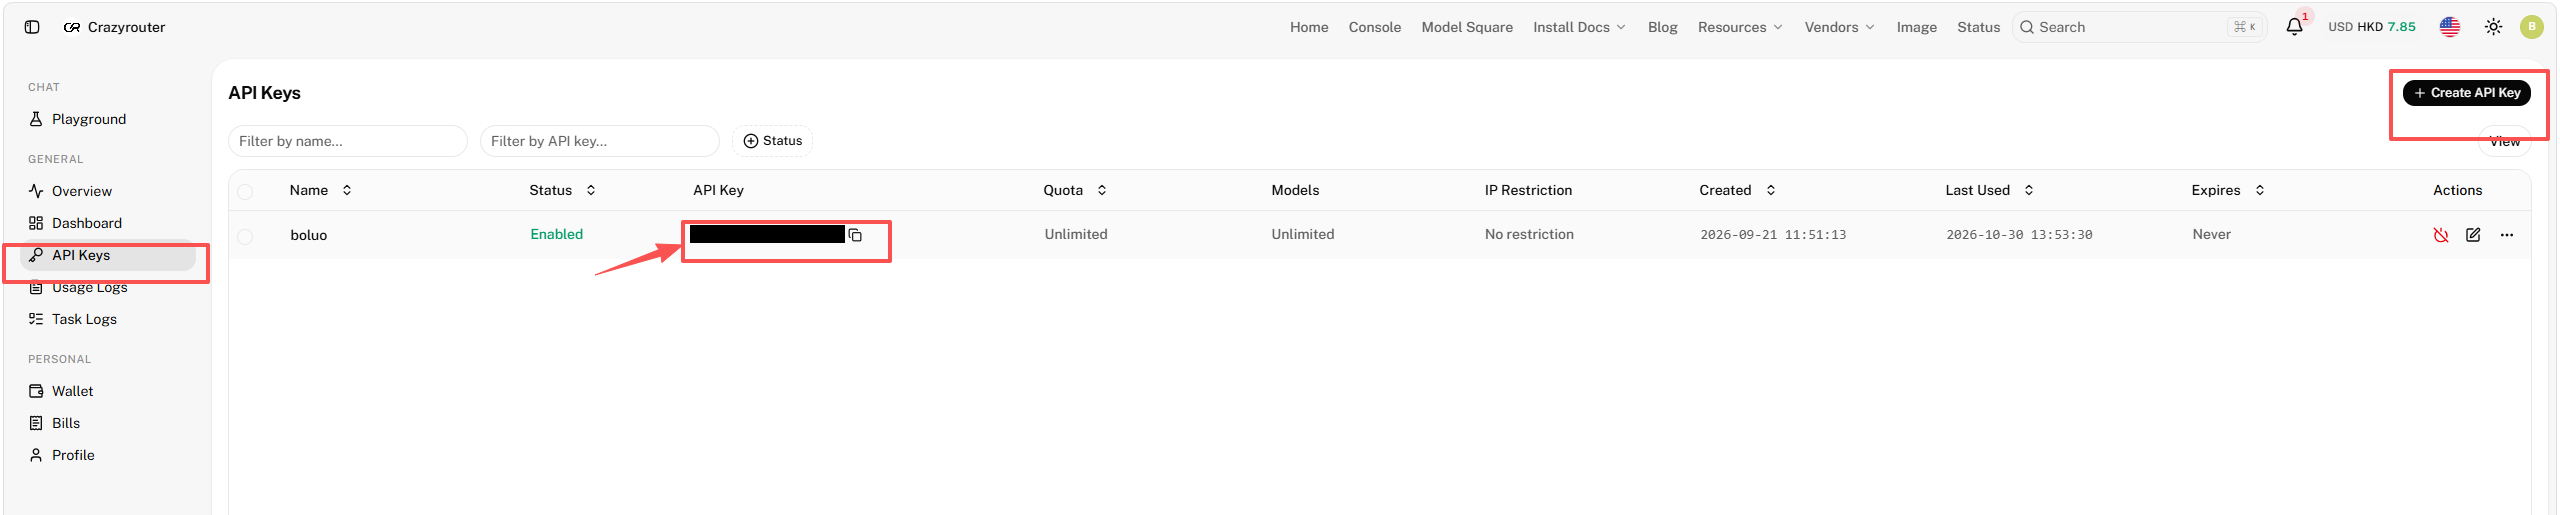Select all rows checkbox in header
2560x515 pixels.
pyautogui.click(x=245, y=191)
